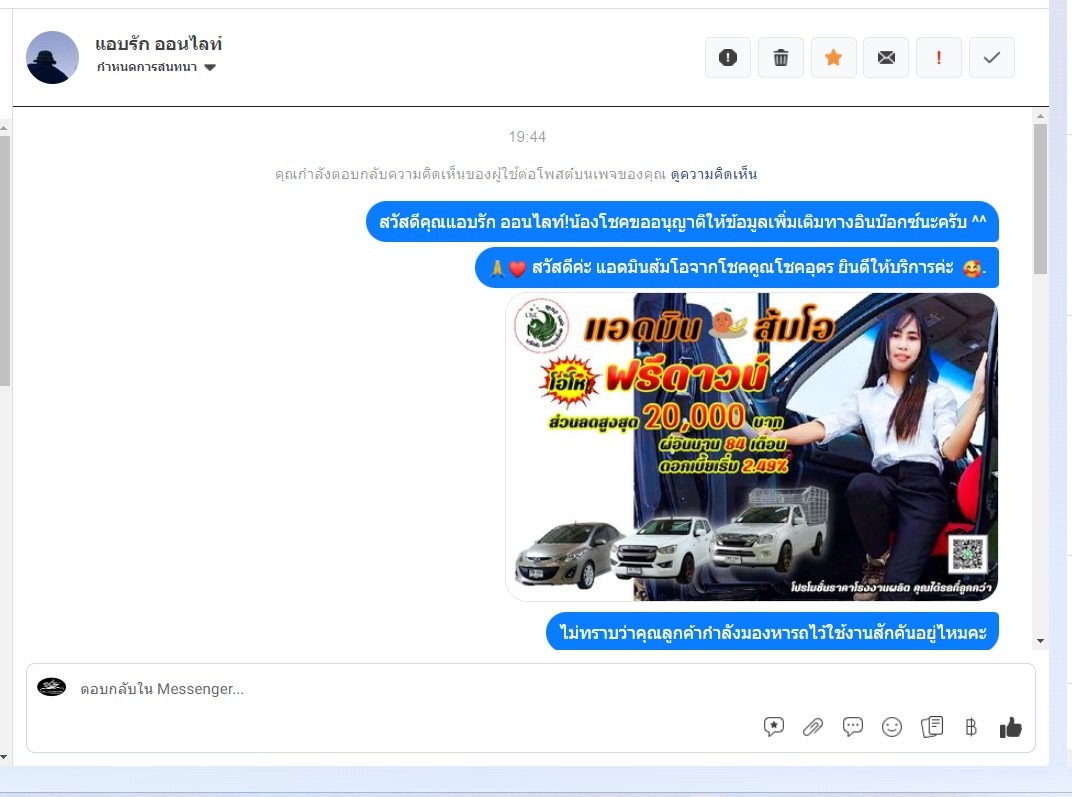Image resolution: width=1072 pixels, height=797 pixels.
Task: Open contact name แอบรัก ออนไลท์
Action: (x=158, y=45)
